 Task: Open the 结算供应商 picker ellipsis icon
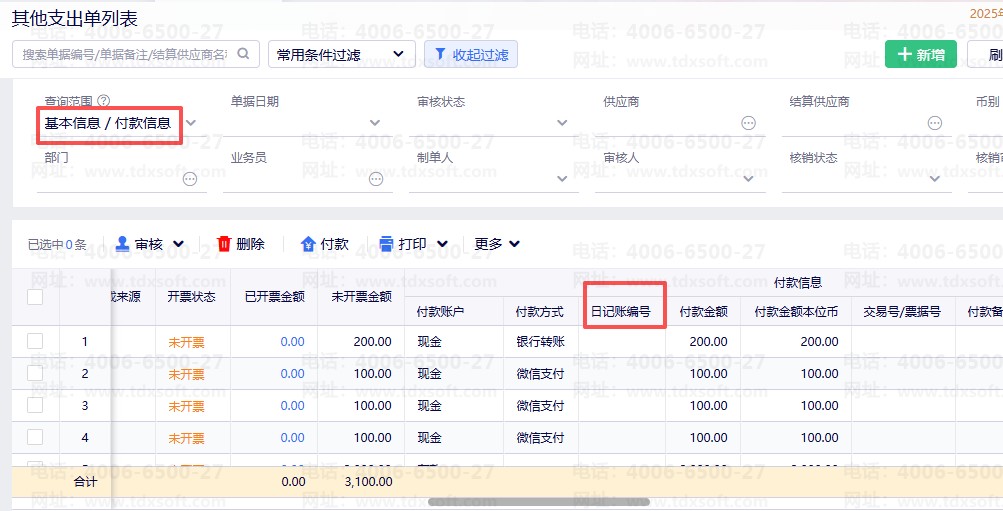tap(934, 123)
